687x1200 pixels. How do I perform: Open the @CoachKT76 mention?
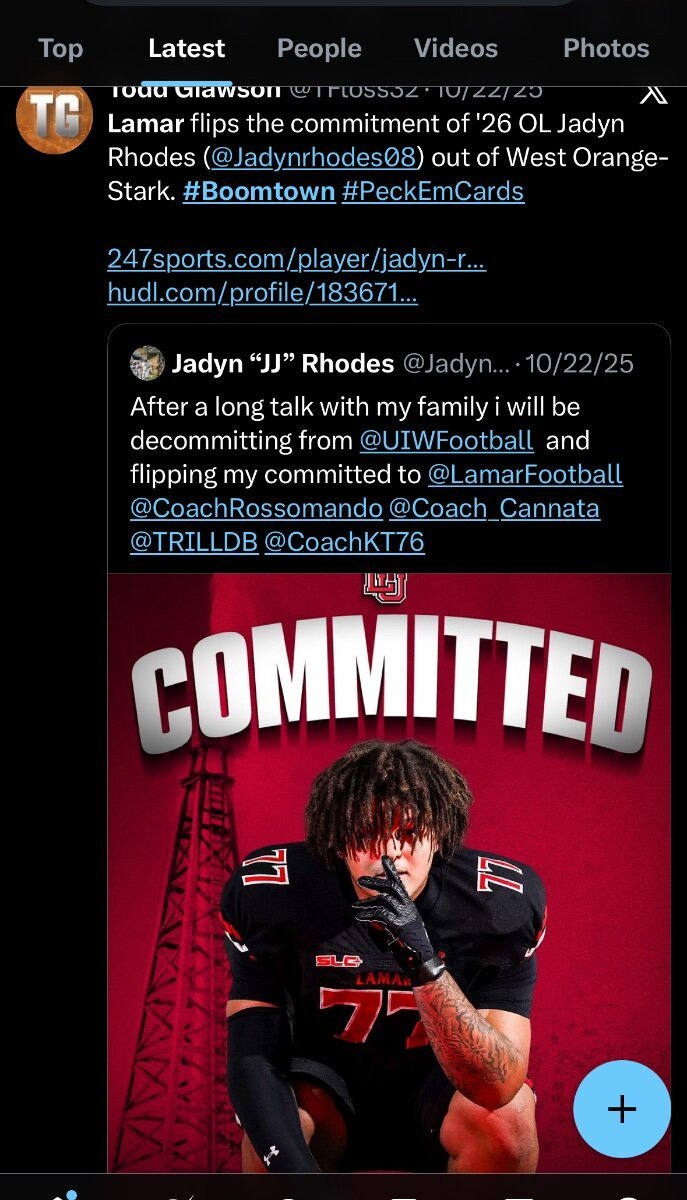click(344, 542)
